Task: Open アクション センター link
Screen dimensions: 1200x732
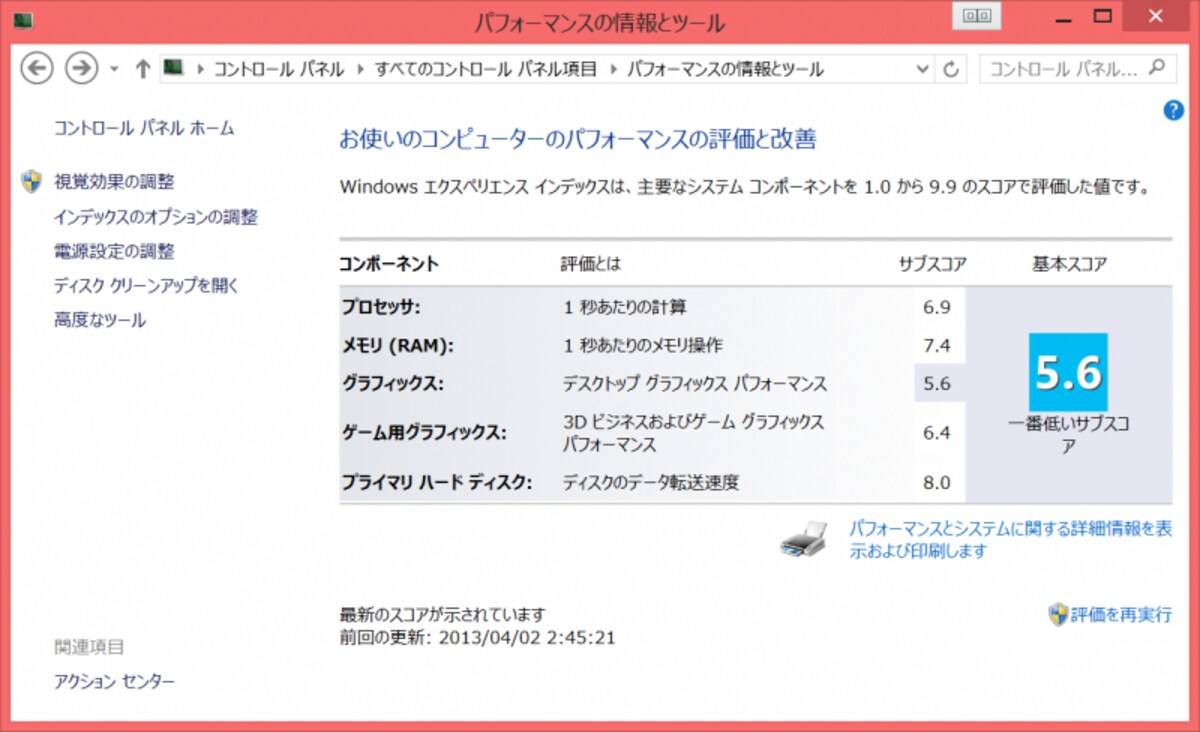Action: pyautogui.click(x=114, y=682)
